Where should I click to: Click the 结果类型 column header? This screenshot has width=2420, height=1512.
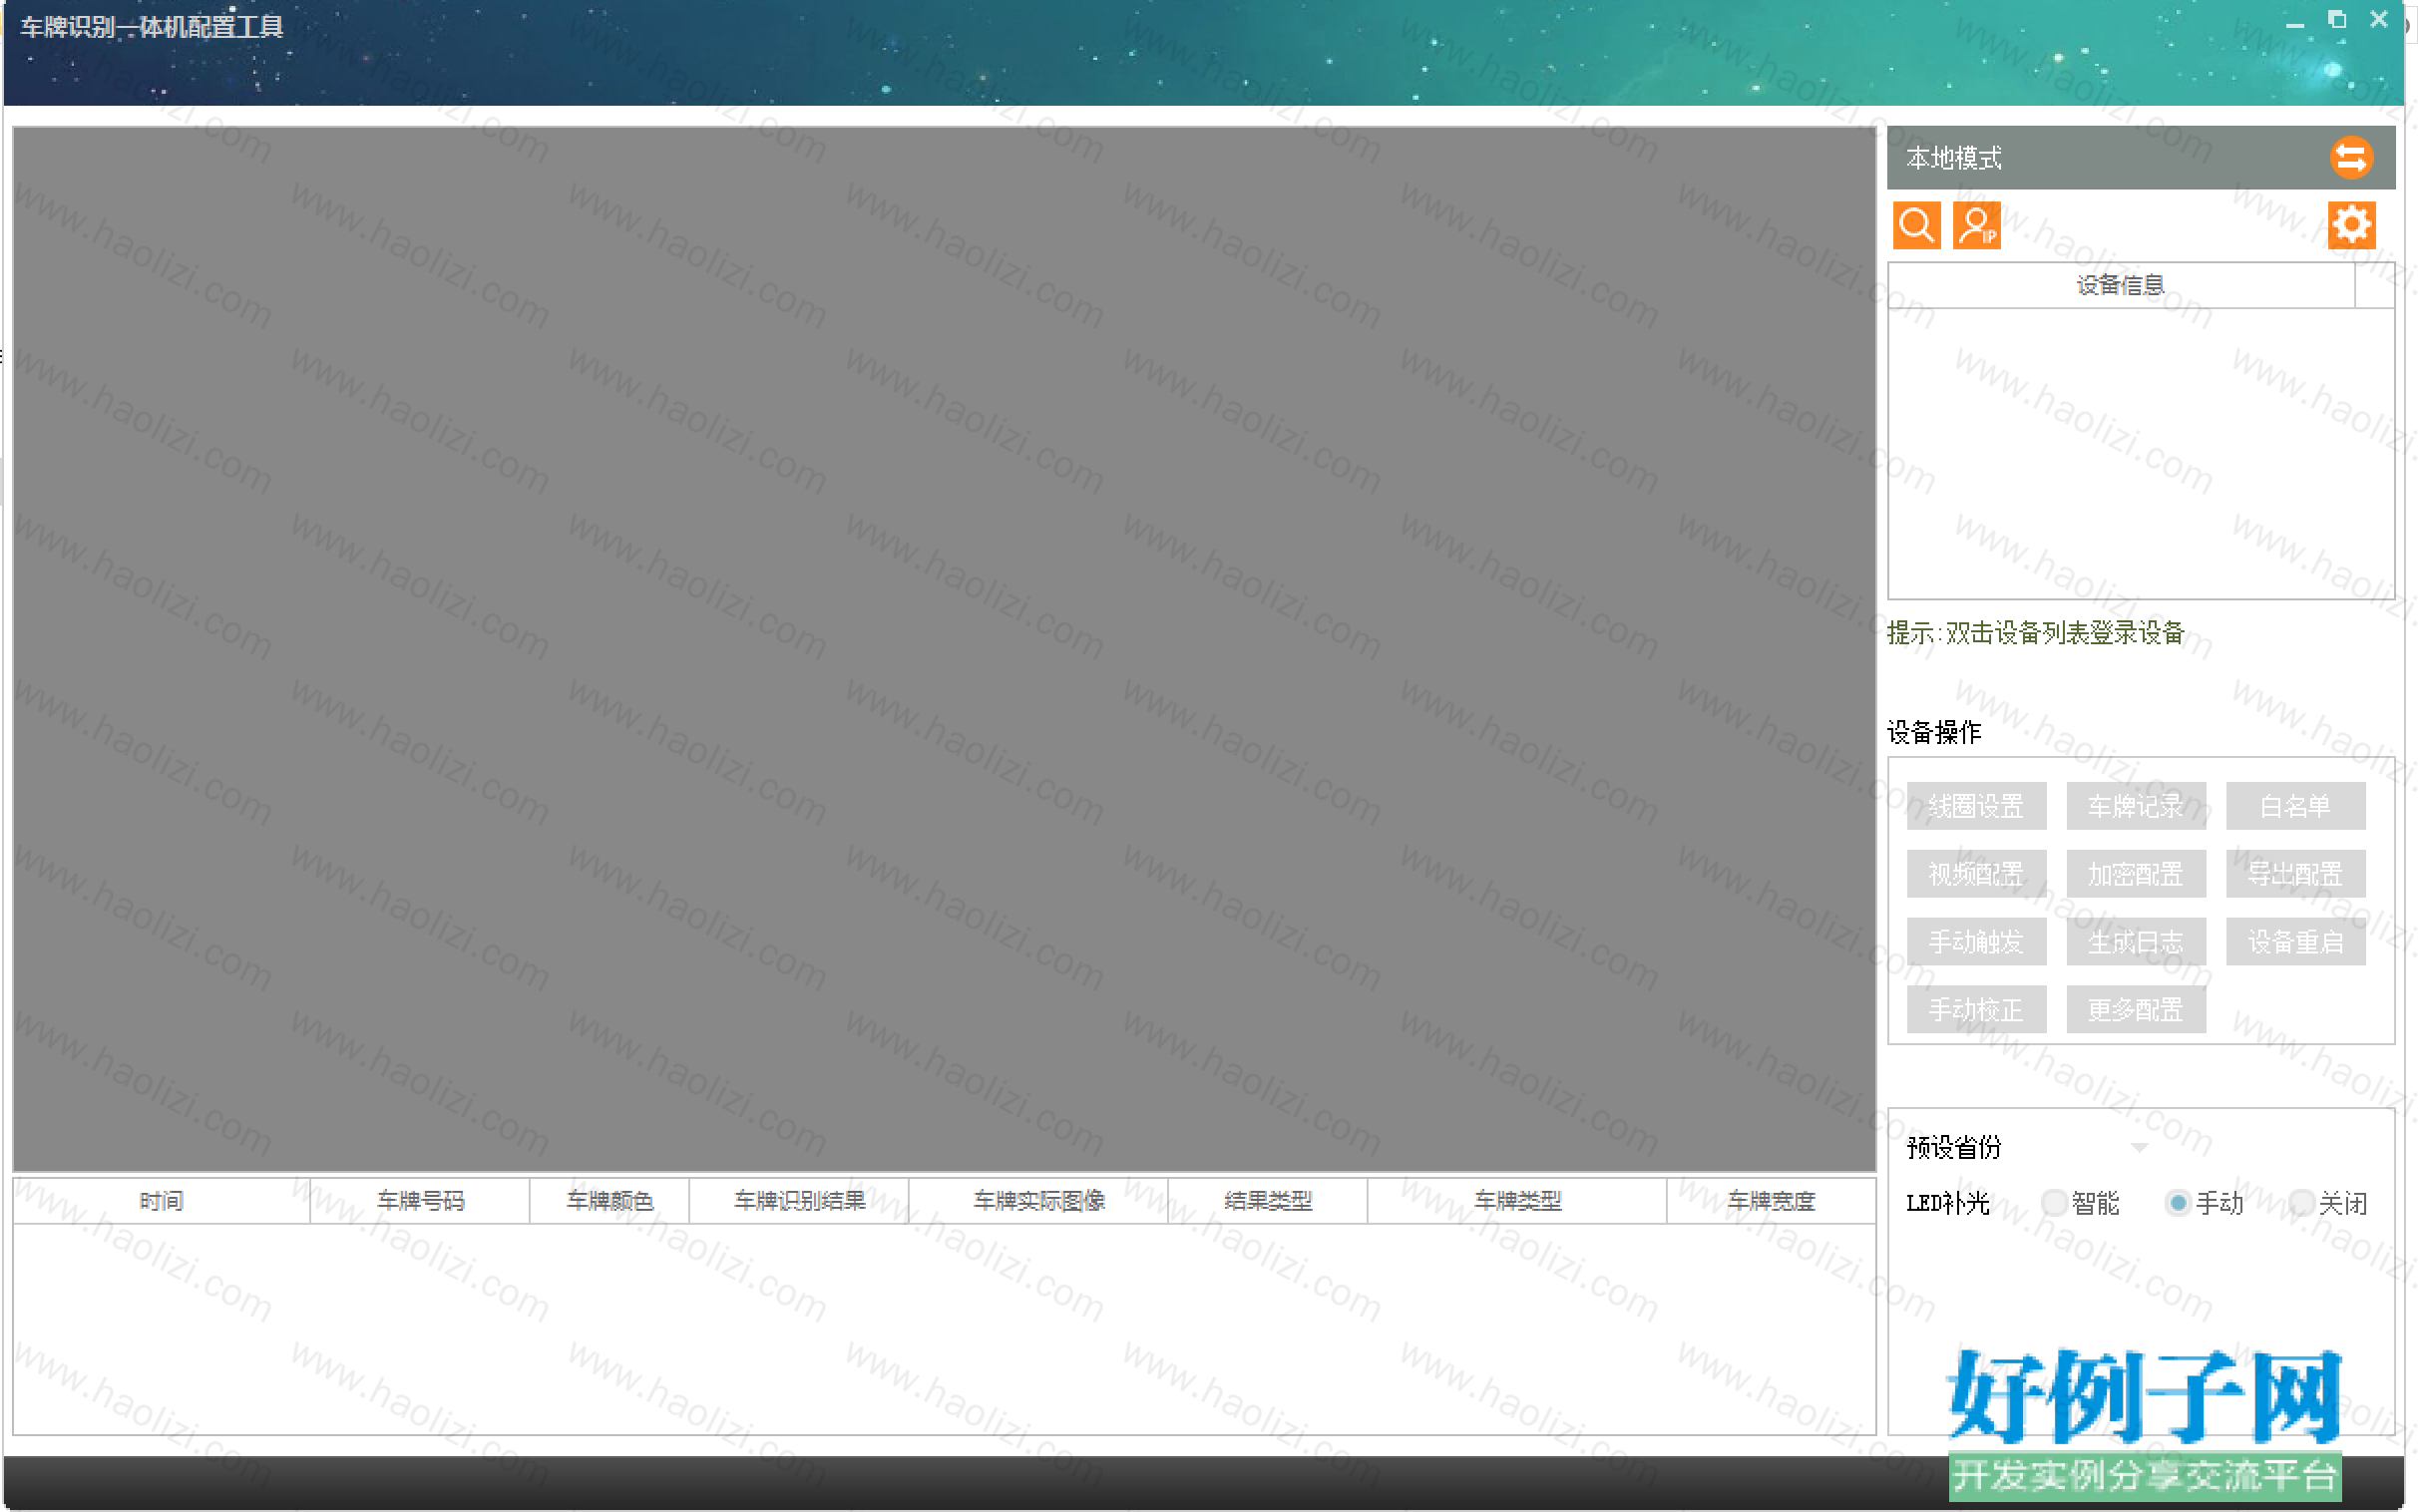click(1268, 1201)
